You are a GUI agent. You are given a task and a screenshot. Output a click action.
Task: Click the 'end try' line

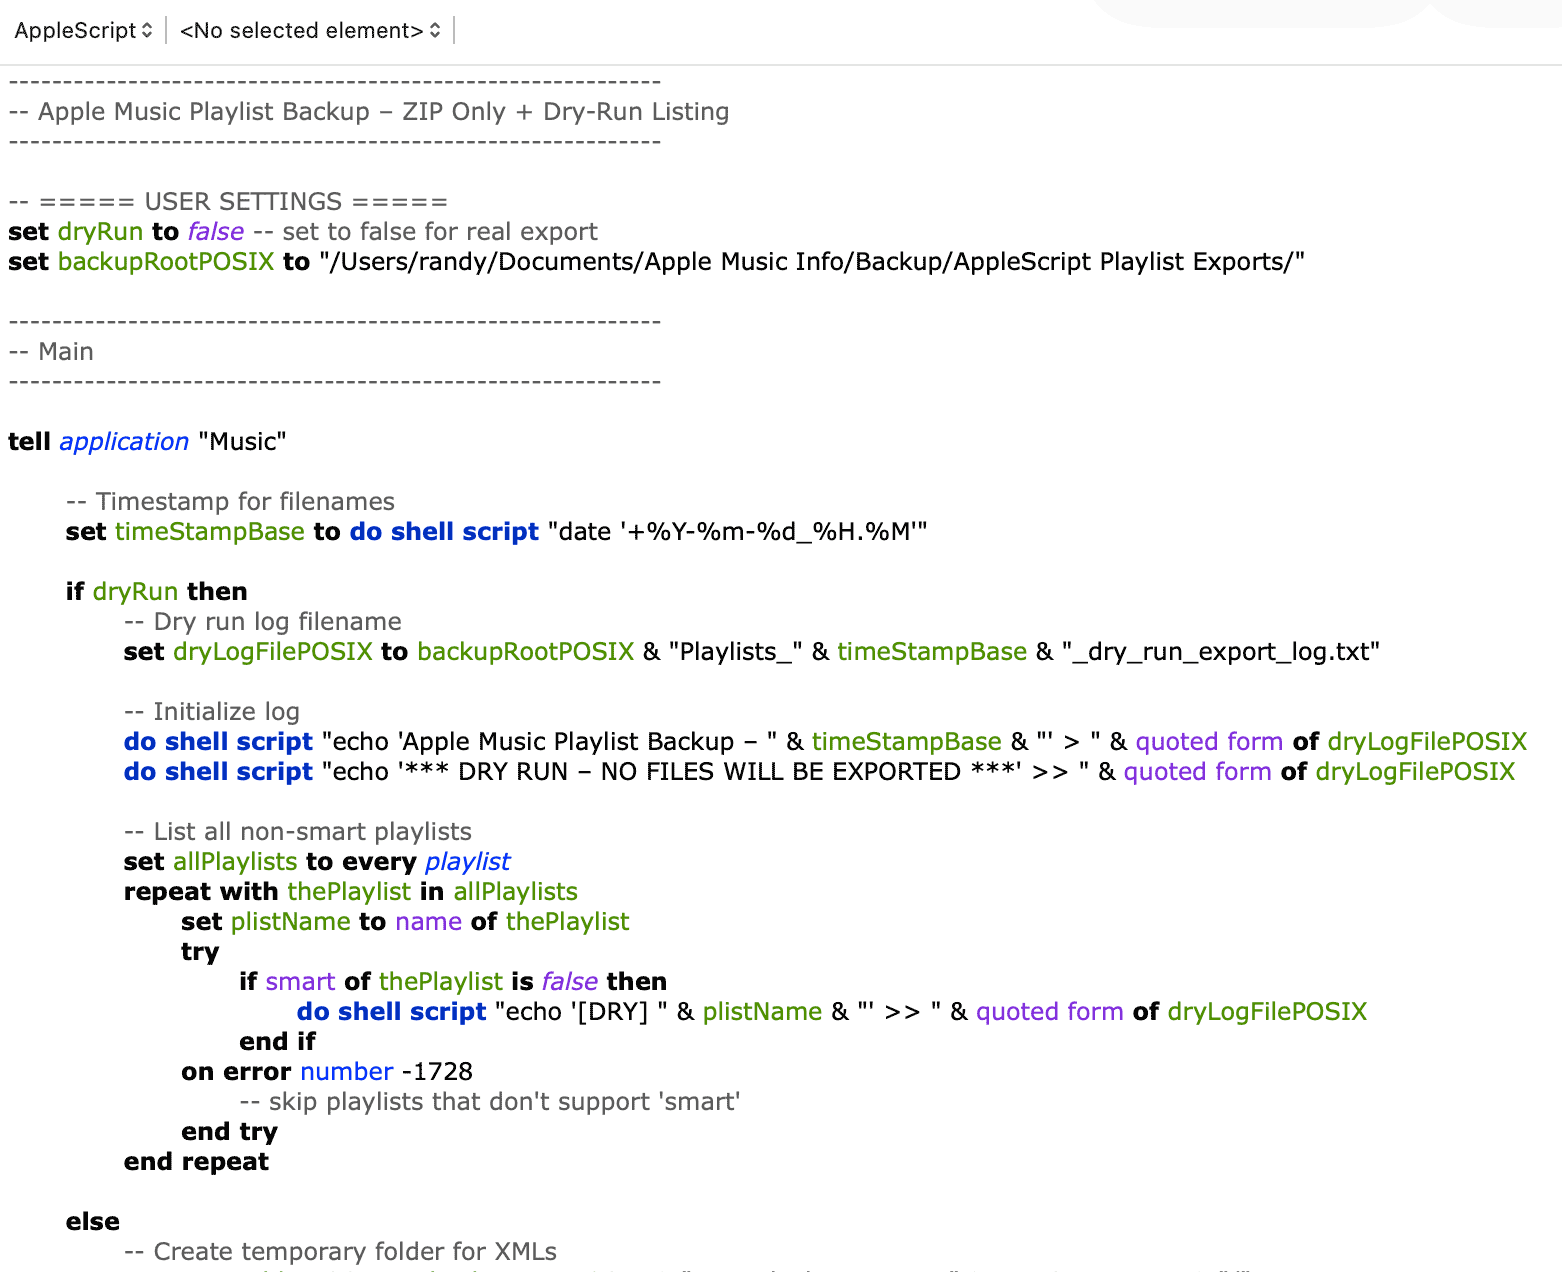230,1131
